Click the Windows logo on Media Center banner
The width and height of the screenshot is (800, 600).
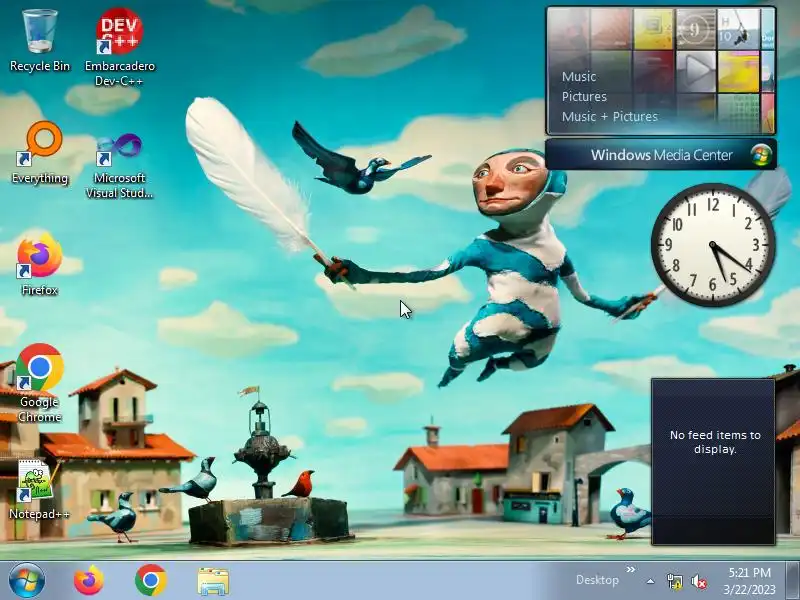(761, 155)
